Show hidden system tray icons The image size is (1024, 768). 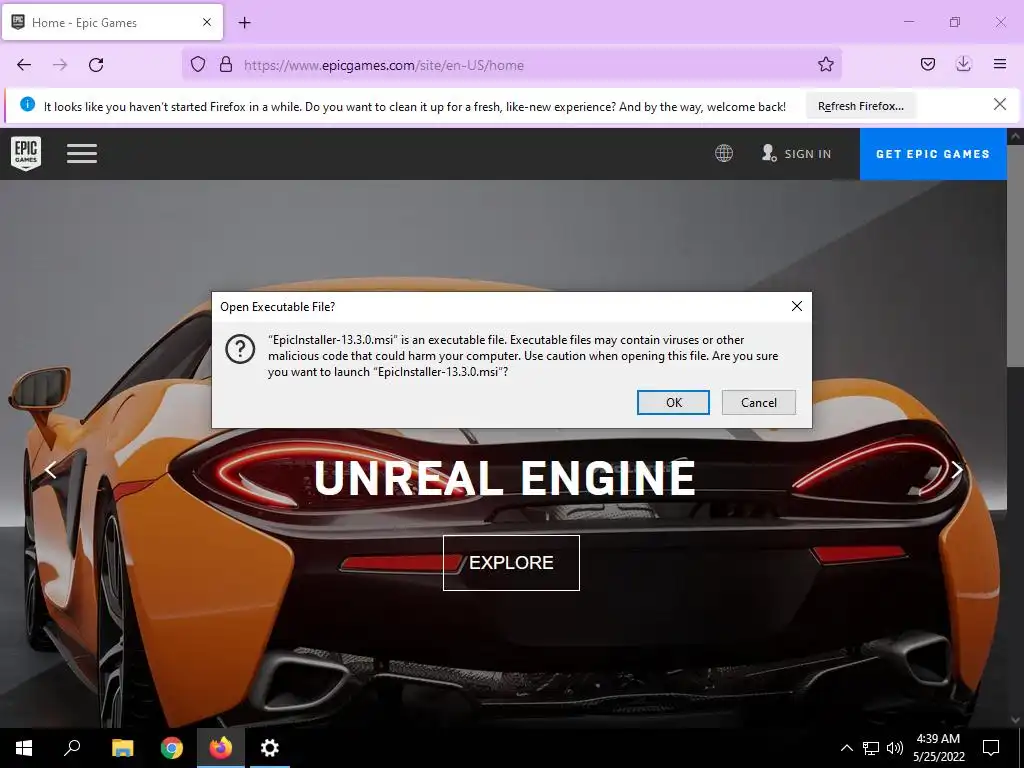[x=846, y=748]
